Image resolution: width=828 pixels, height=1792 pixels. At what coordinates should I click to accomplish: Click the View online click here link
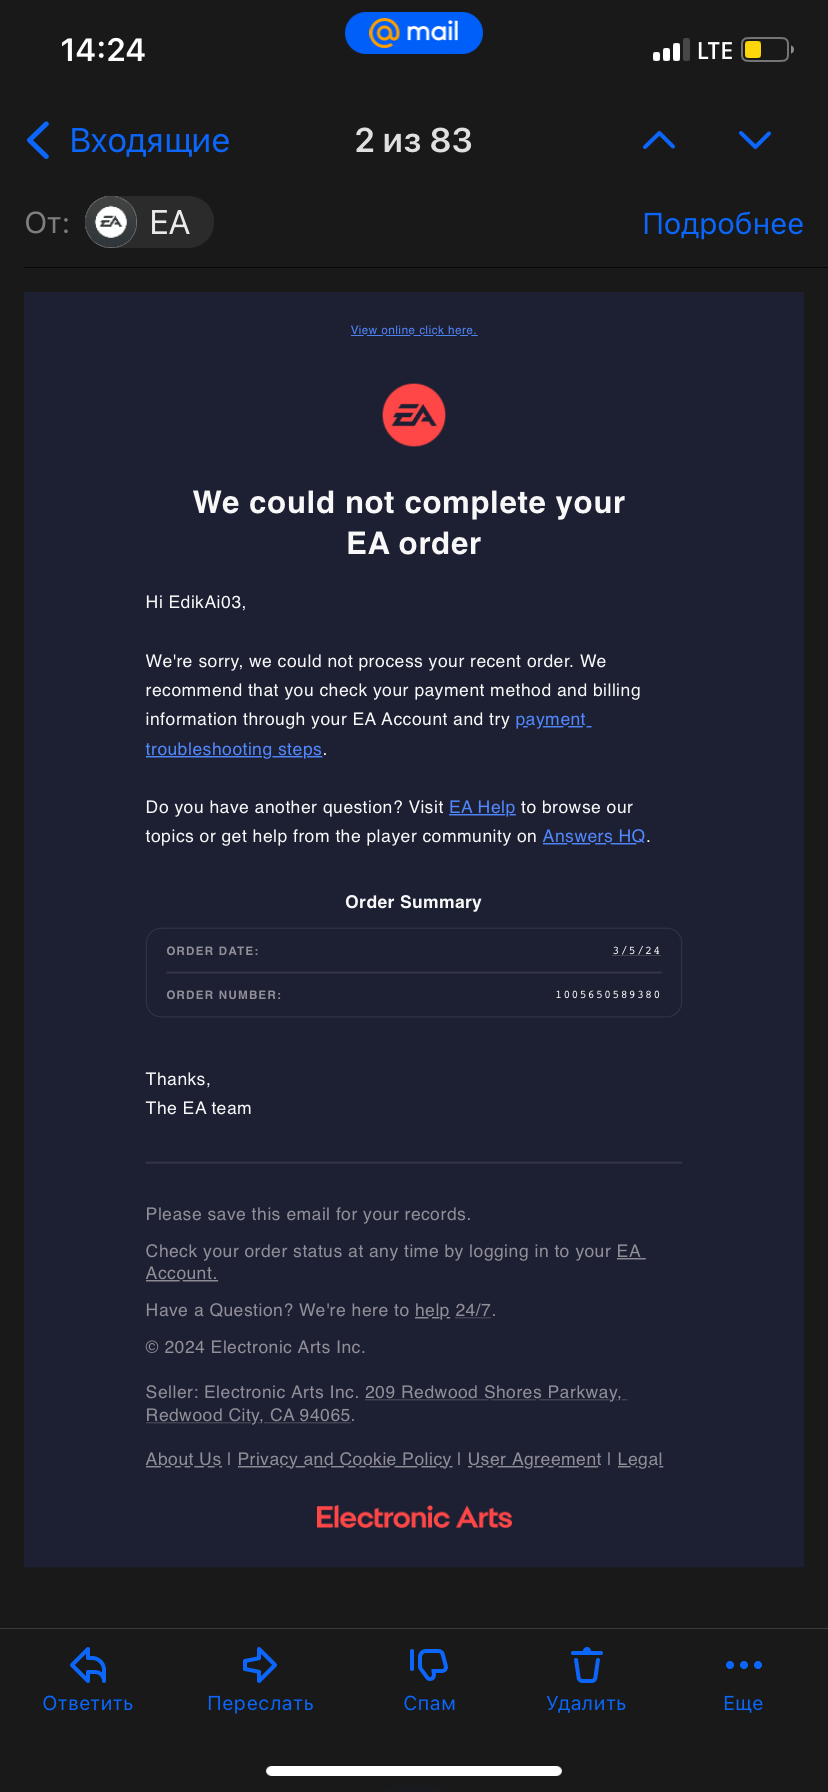414,330
